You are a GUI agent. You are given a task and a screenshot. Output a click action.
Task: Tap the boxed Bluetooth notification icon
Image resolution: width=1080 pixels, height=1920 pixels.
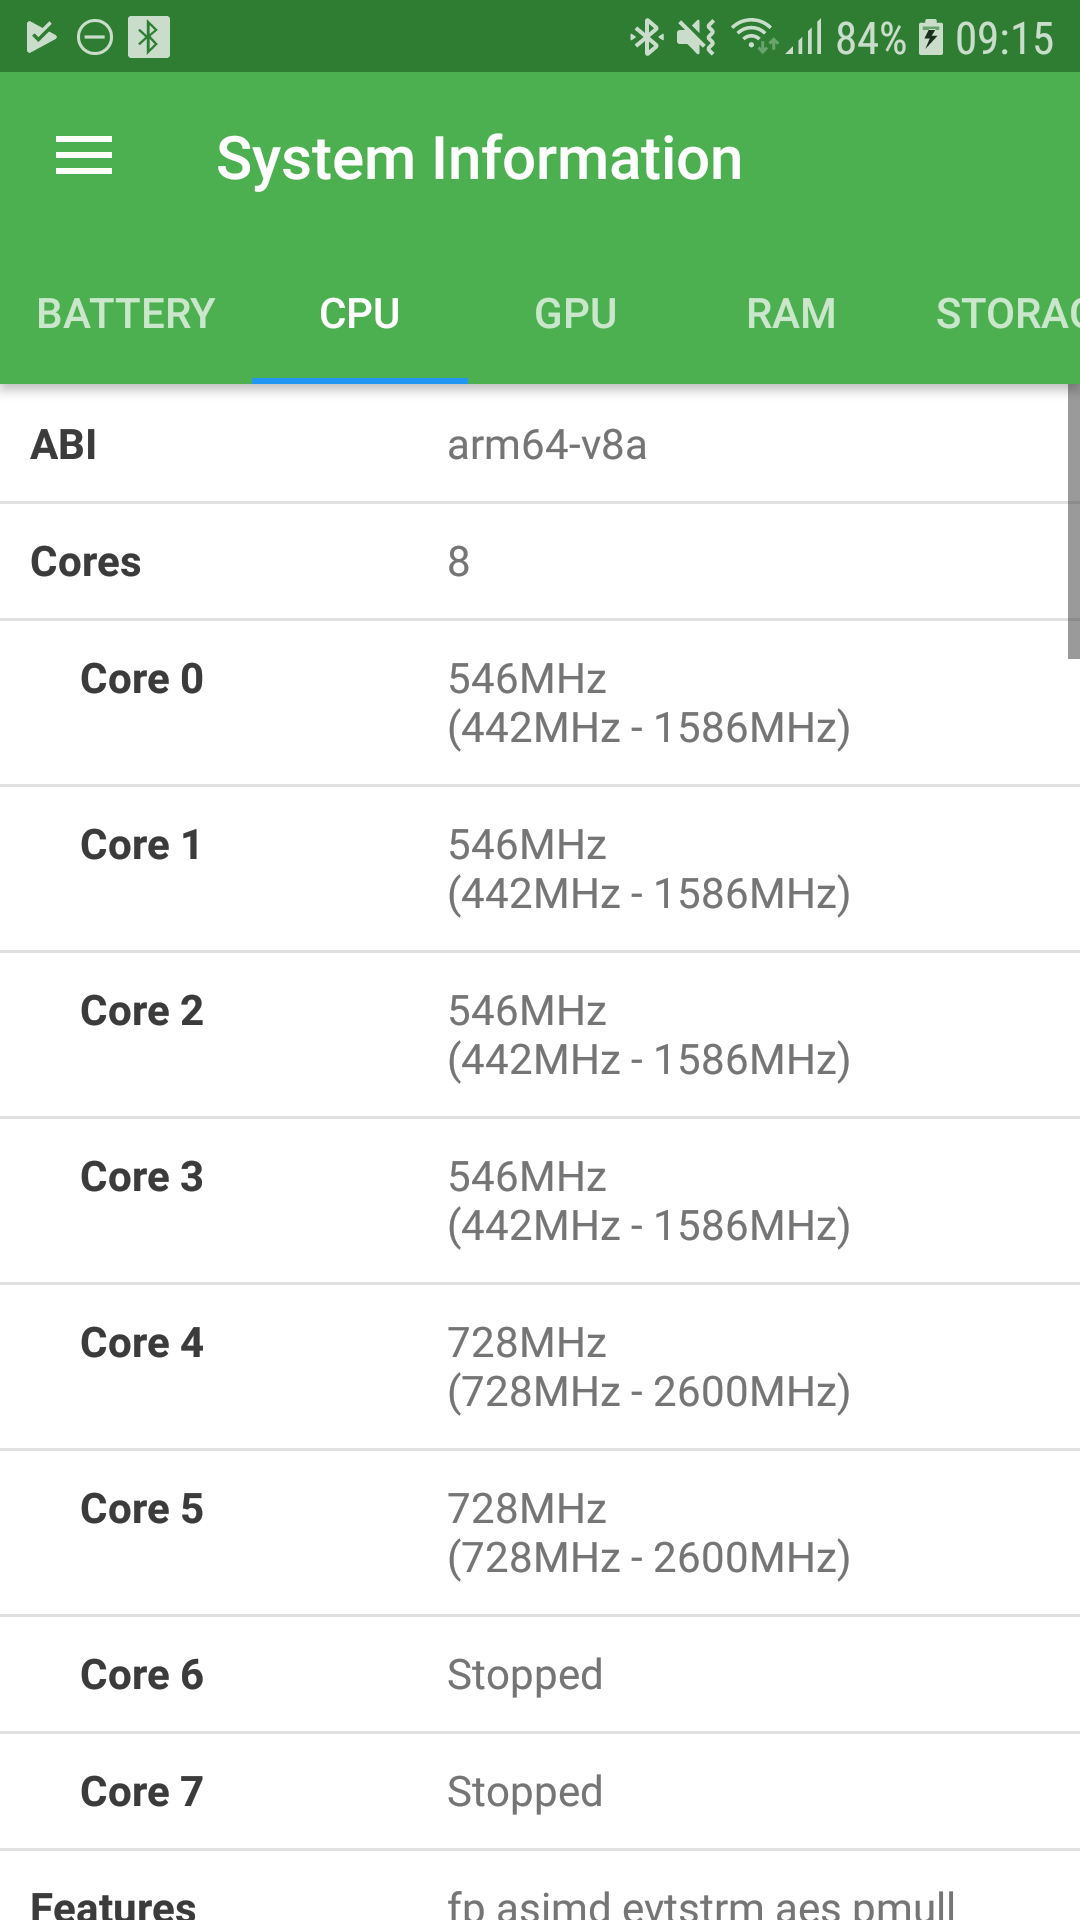[x=149, y=38]
